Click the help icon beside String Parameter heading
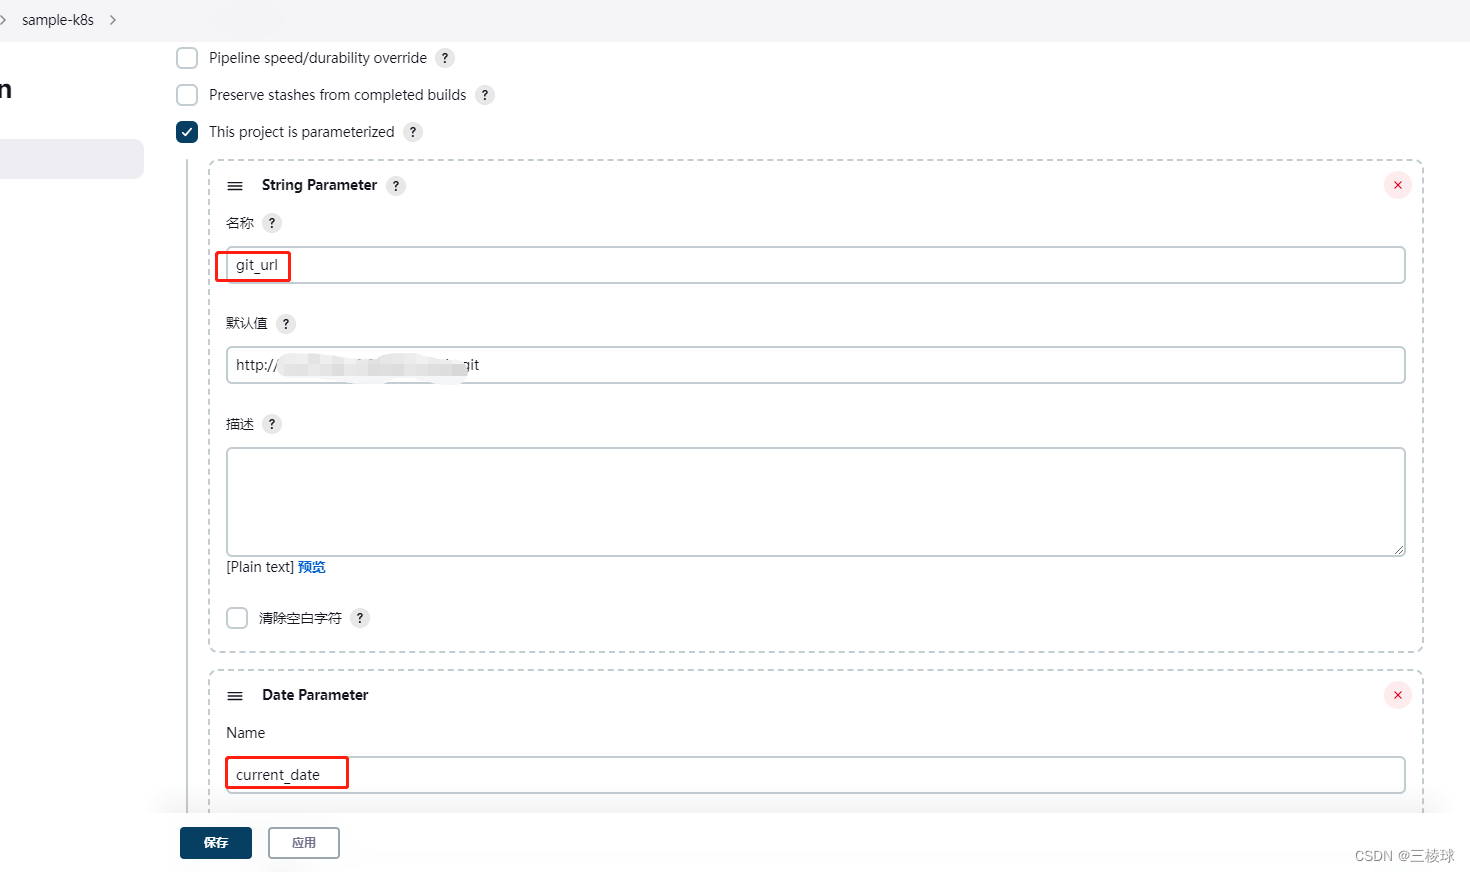The width and height of the screenshot is (1470, 872). [x=396, y=185]
